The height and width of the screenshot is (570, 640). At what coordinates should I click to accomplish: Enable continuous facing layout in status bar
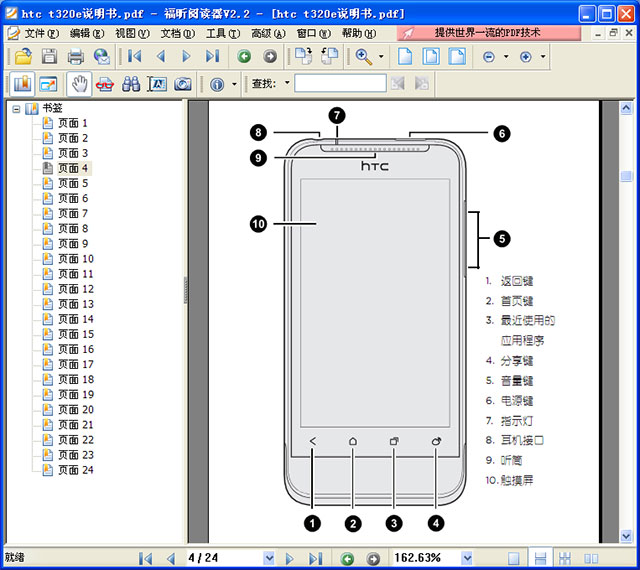[x=565, y=558]
